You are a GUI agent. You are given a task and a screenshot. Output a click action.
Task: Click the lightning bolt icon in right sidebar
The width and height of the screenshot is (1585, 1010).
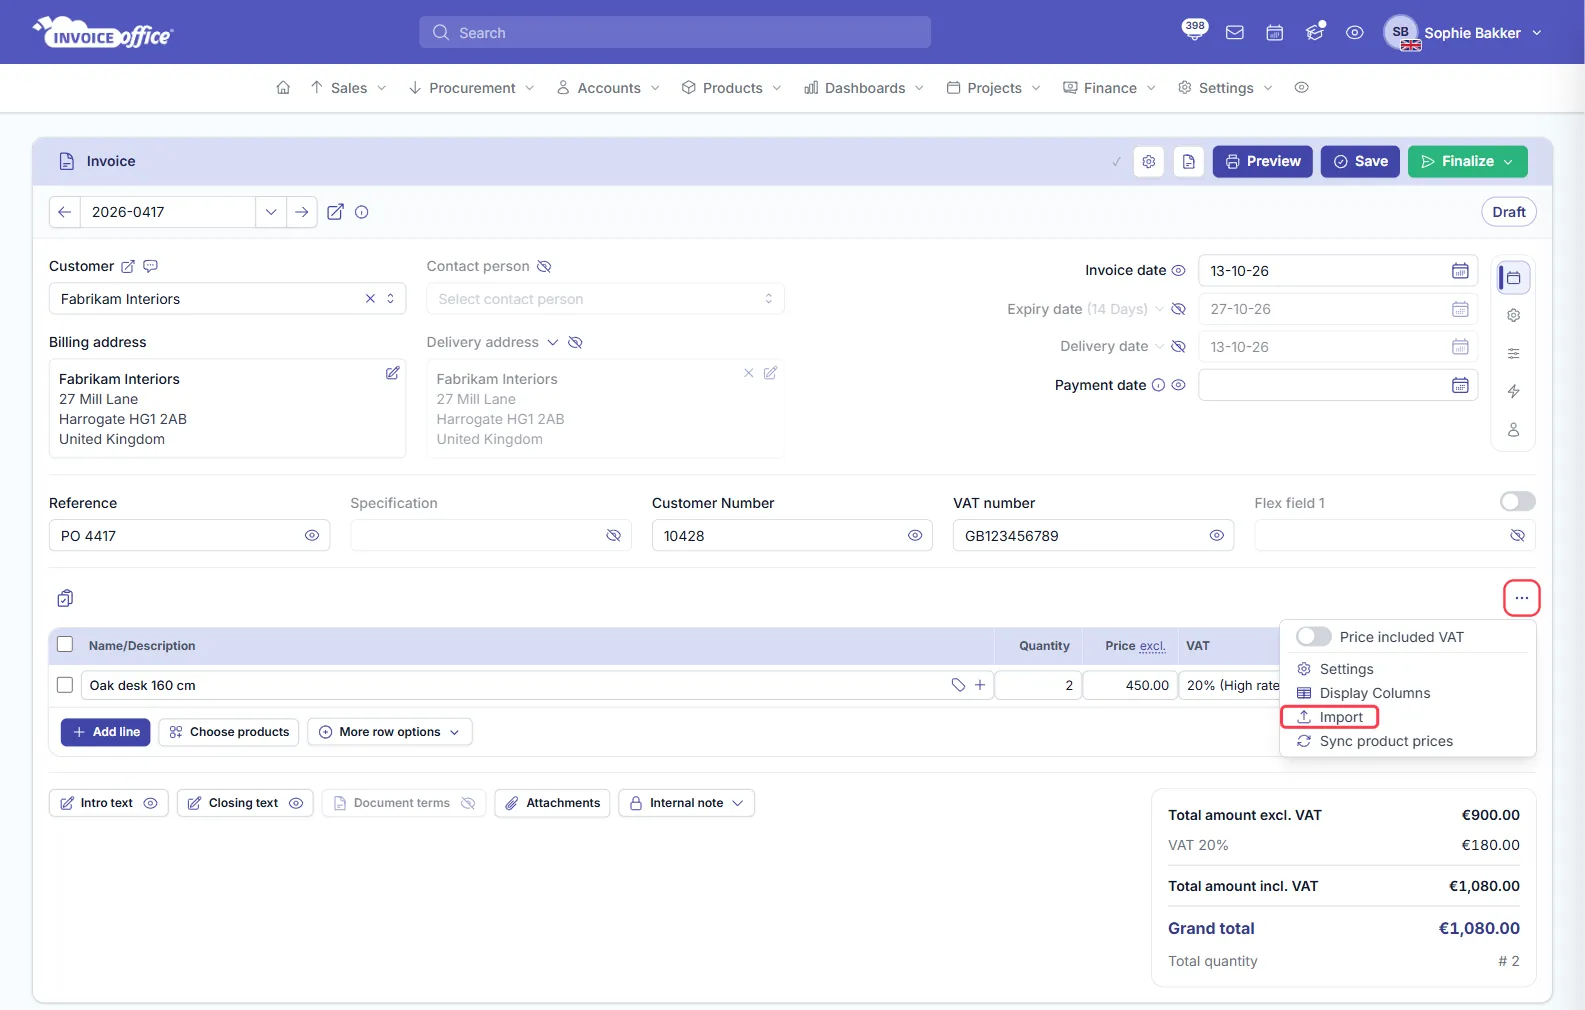[x=1514, y=391]
